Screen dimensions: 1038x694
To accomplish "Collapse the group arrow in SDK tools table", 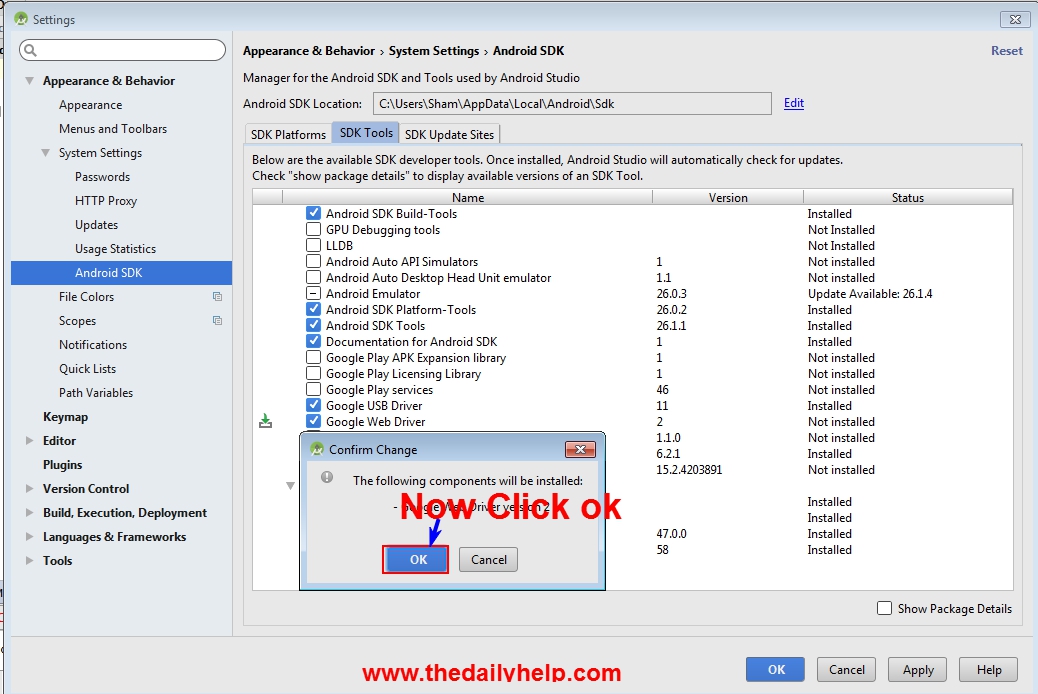I will tap(290, 486).
